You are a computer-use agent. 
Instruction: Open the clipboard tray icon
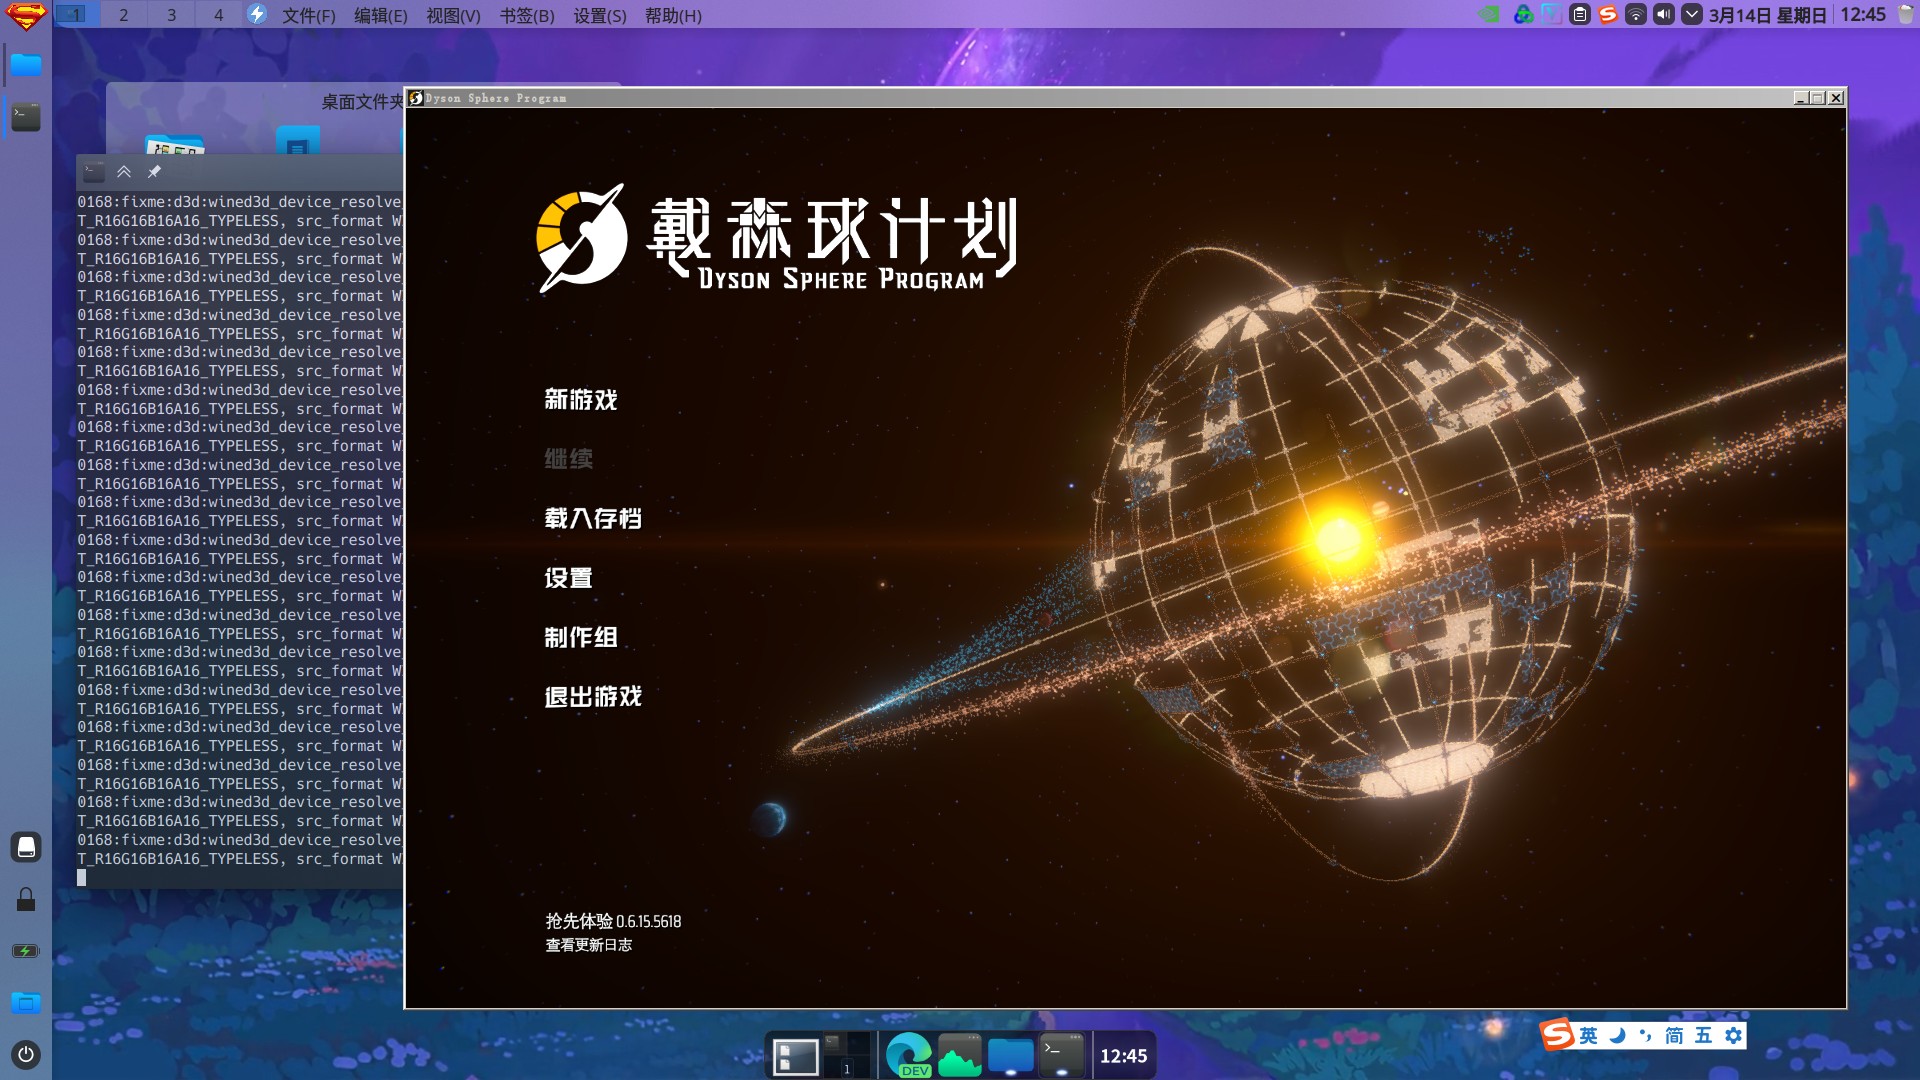[x=1579, y=14]
